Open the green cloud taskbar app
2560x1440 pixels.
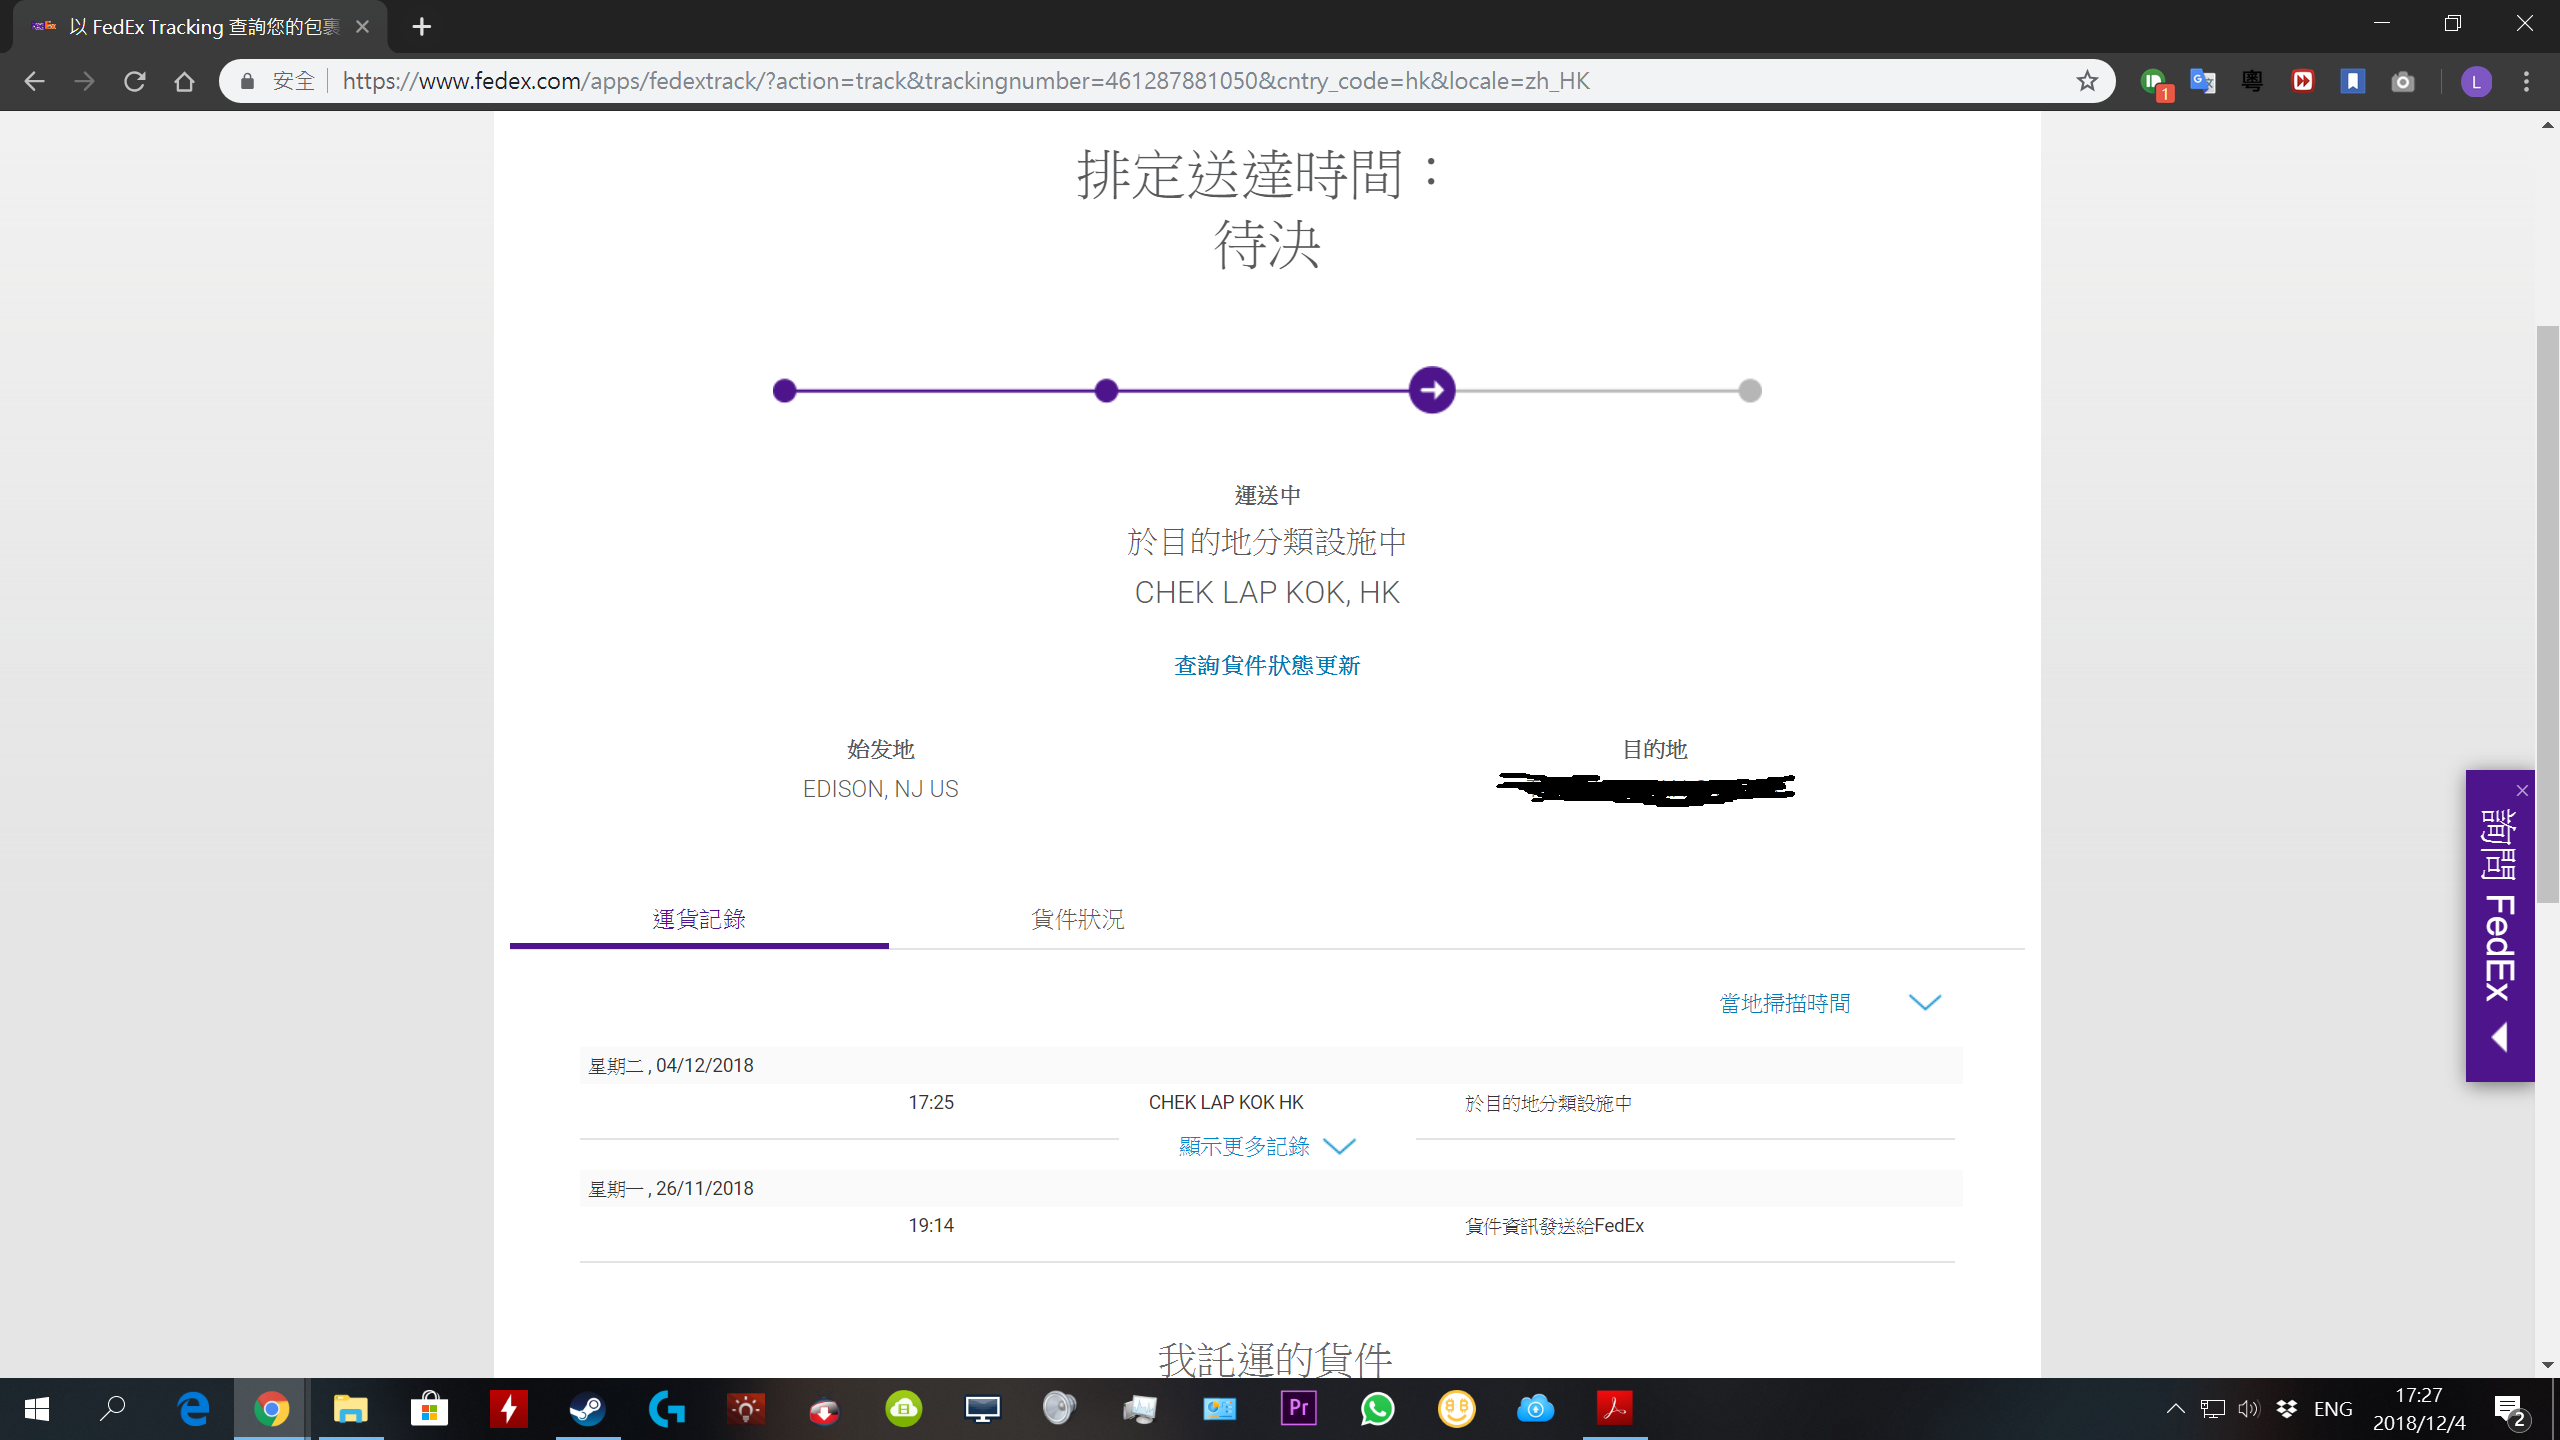903,1409
